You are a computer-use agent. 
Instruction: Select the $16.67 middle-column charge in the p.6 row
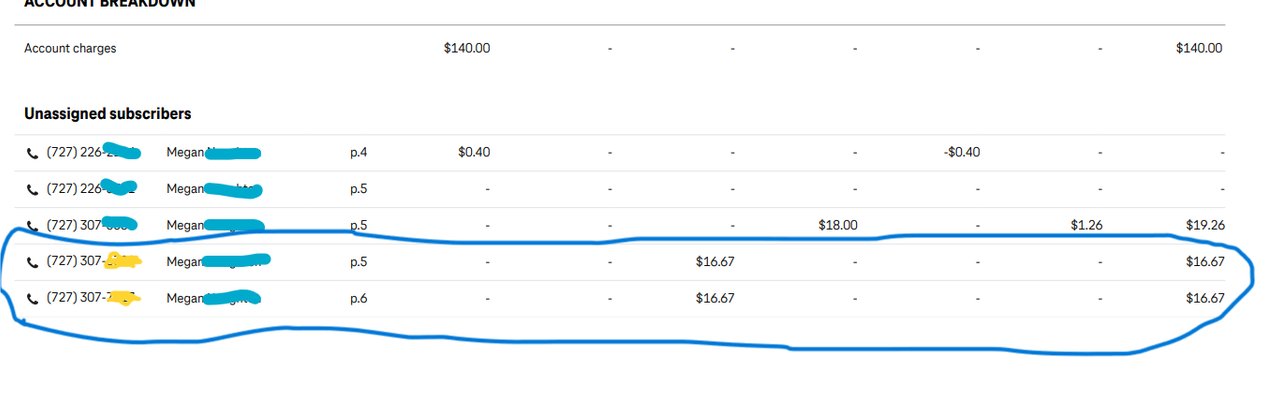pyautogui.click(x=715, y=298)
